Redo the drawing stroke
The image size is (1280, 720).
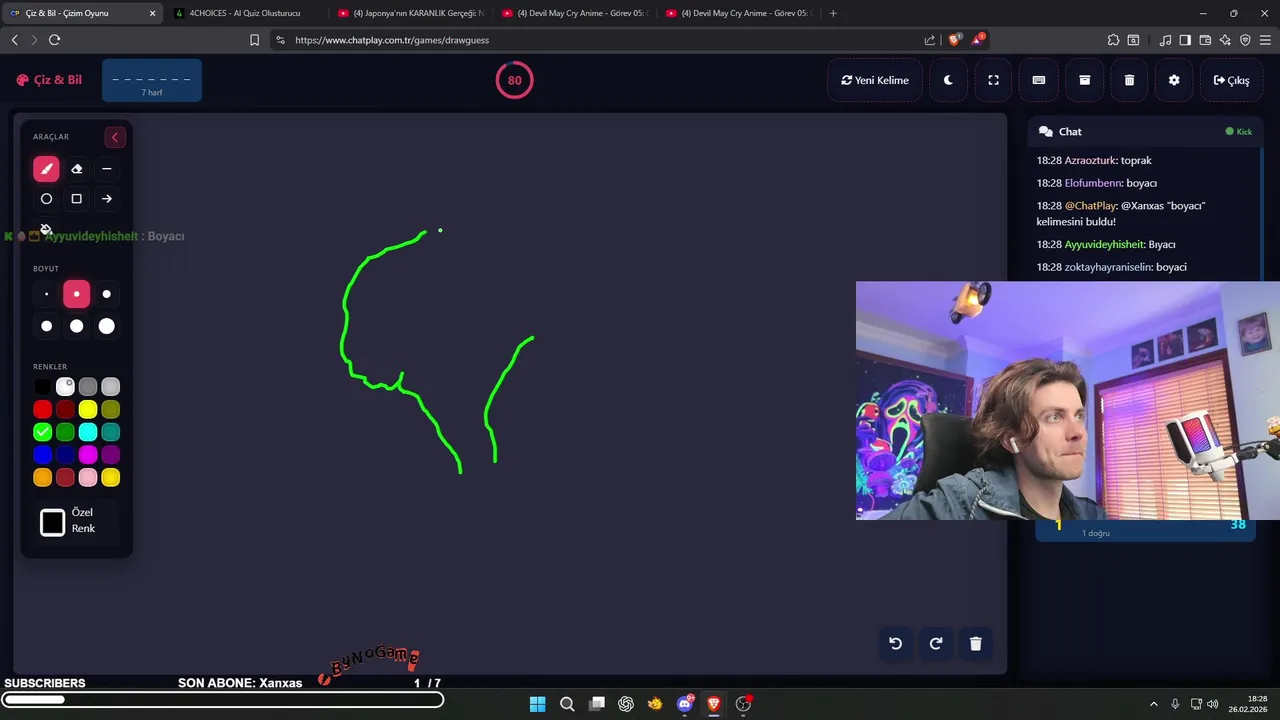pos(936,643)
